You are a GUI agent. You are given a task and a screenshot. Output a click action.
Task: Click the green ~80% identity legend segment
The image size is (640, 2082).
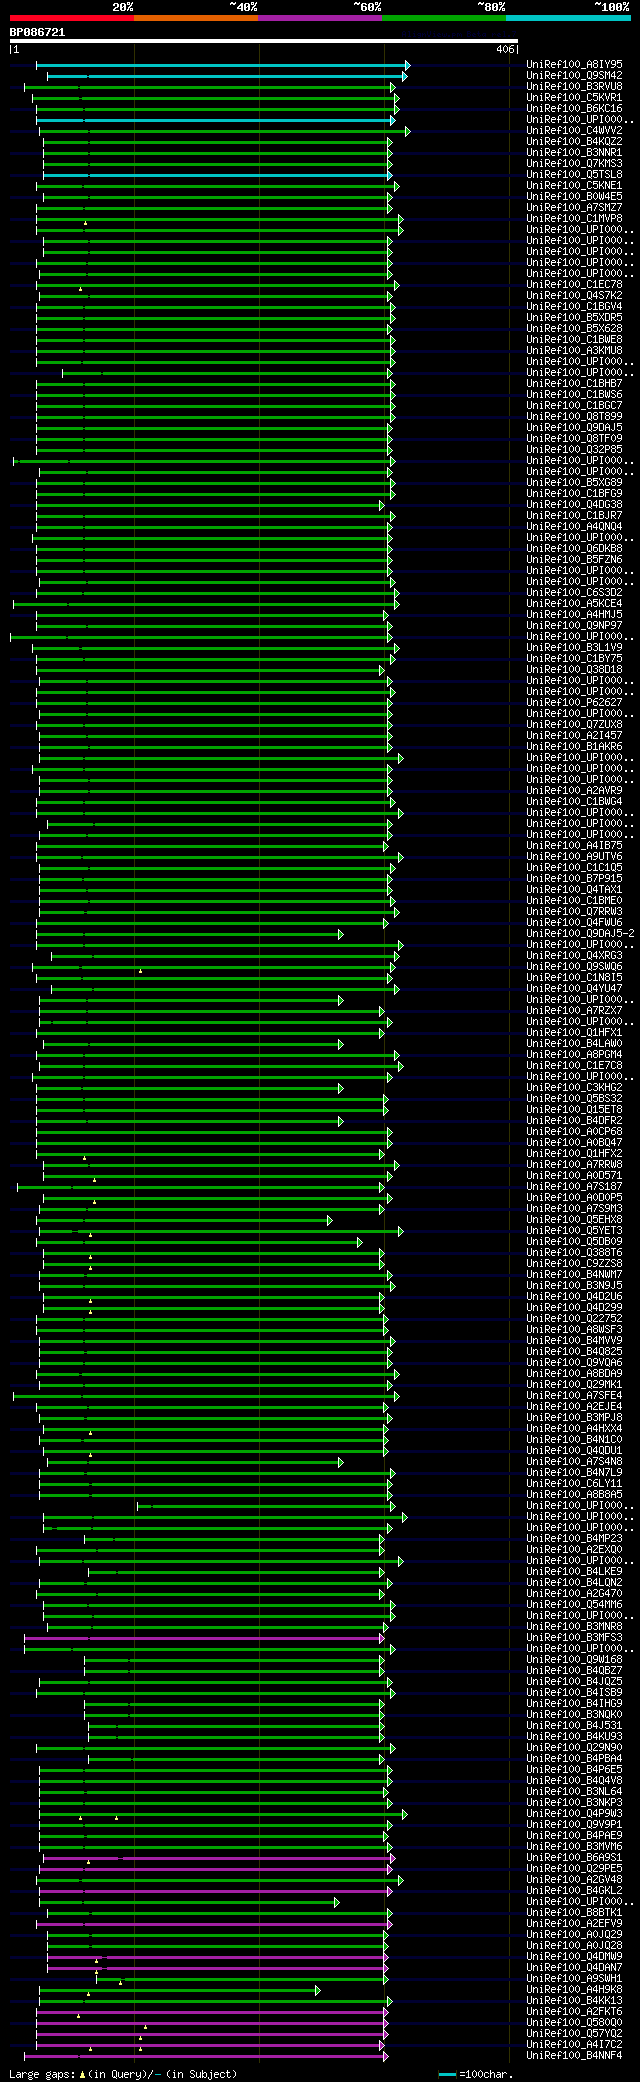[x=443, y=18]
